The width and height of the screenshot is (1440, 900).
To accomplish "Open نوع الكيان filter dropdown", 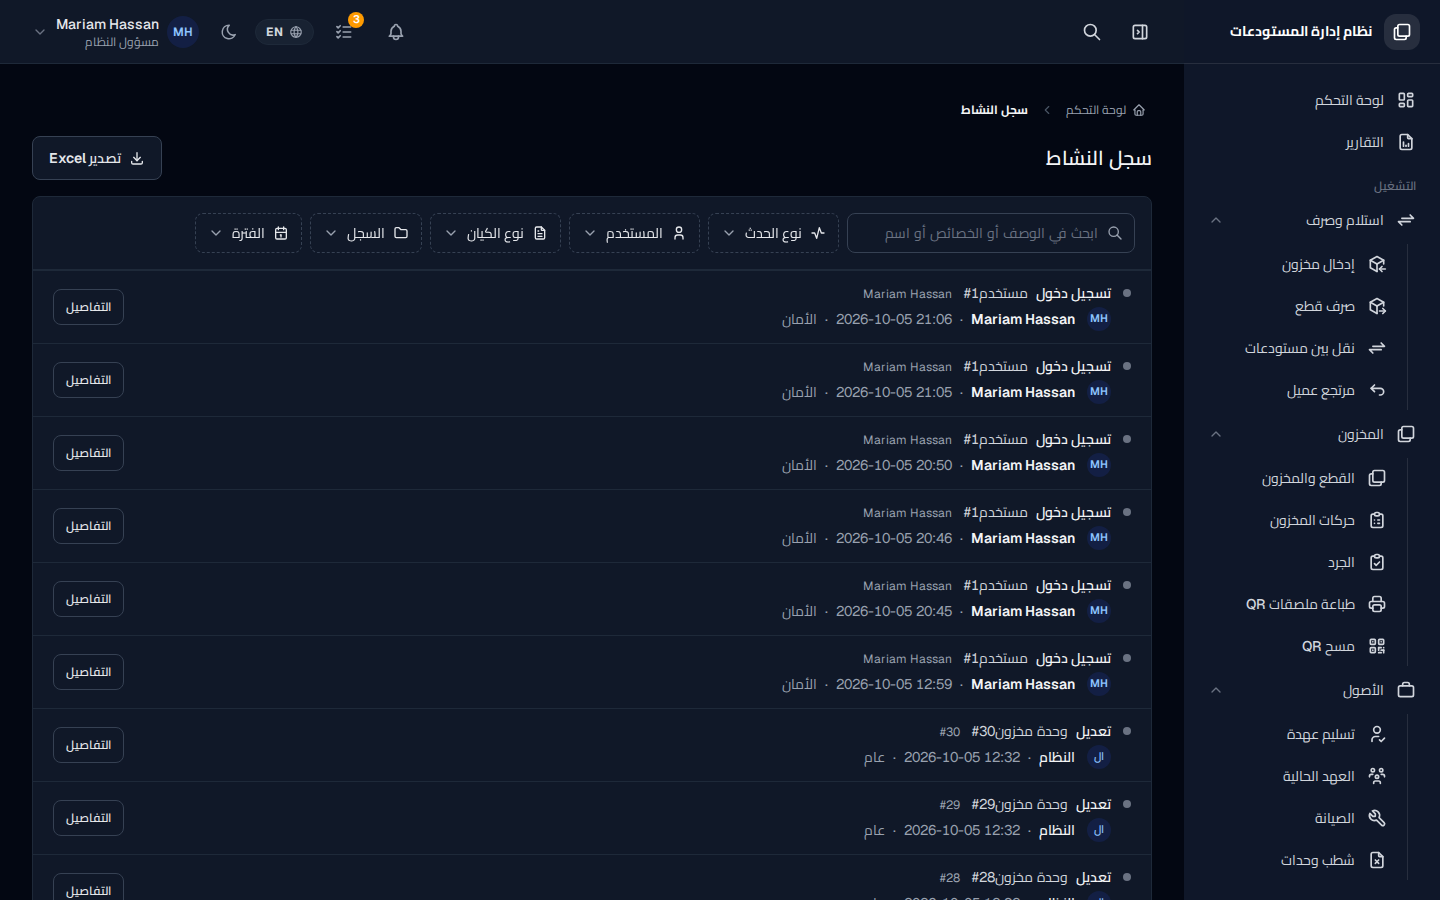I will point(495,233).
